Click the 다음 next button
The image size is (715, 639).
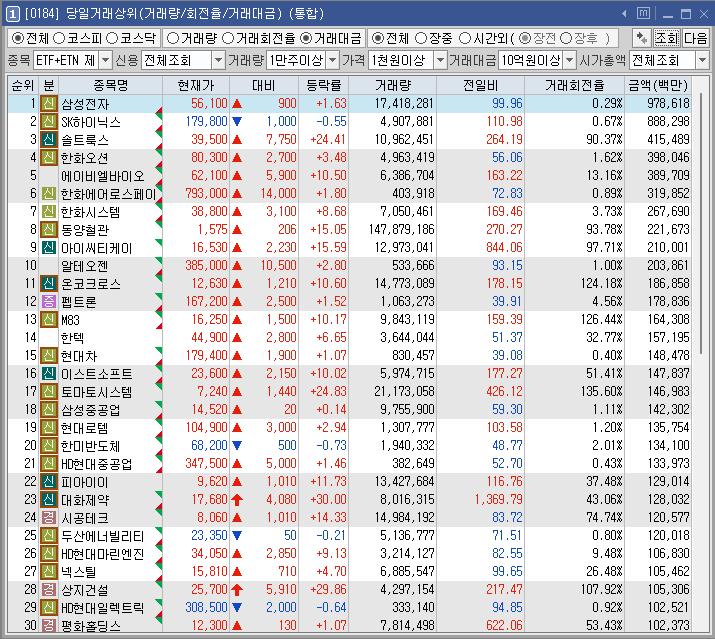(x=695, y=38)
